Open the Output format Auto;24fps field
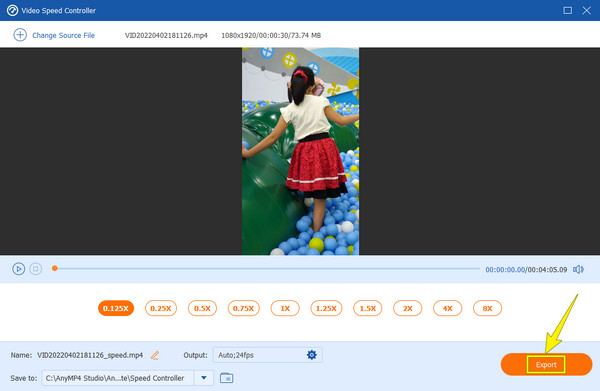 267,355
